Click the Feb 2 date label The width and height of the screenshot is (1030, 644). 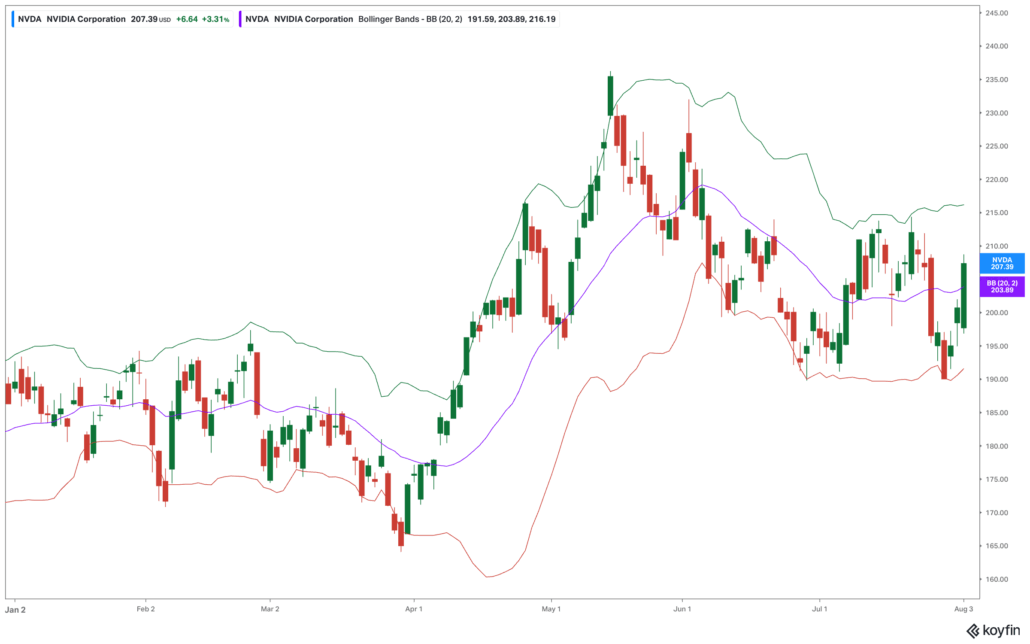pos(146,609)
